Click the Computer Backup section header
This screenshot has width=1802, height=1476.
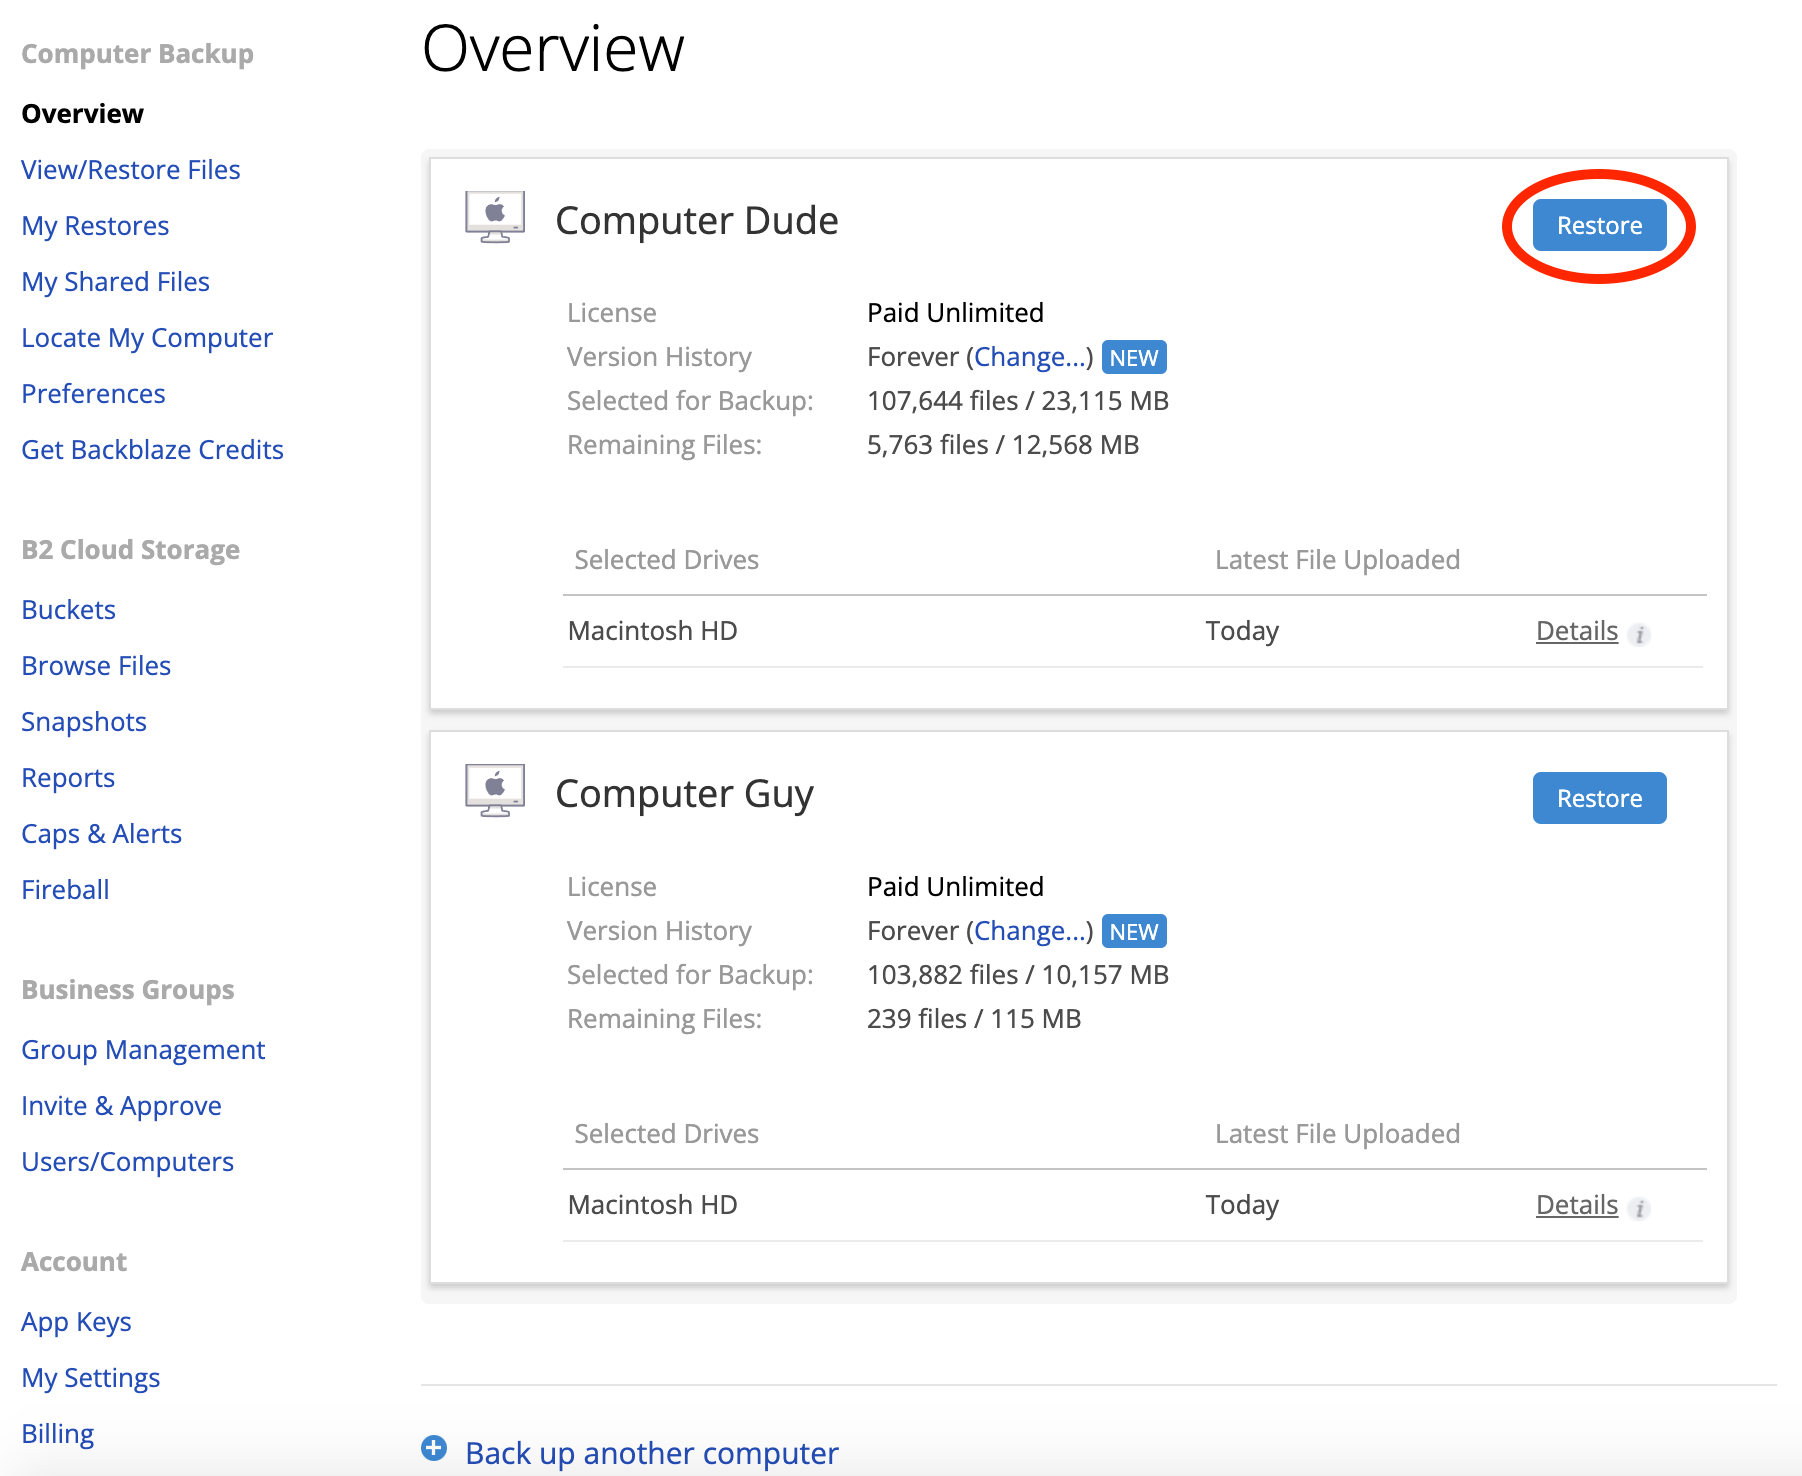click(x=138, y=54)
